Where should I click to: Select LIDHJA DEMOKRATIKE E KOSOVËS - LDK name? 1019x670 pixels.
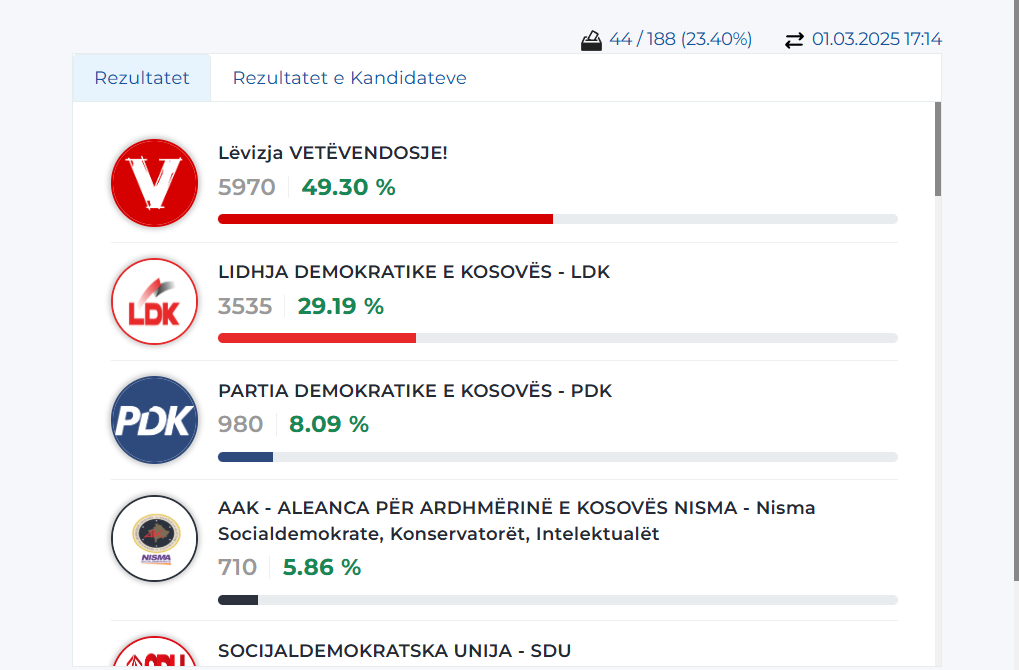414,272
